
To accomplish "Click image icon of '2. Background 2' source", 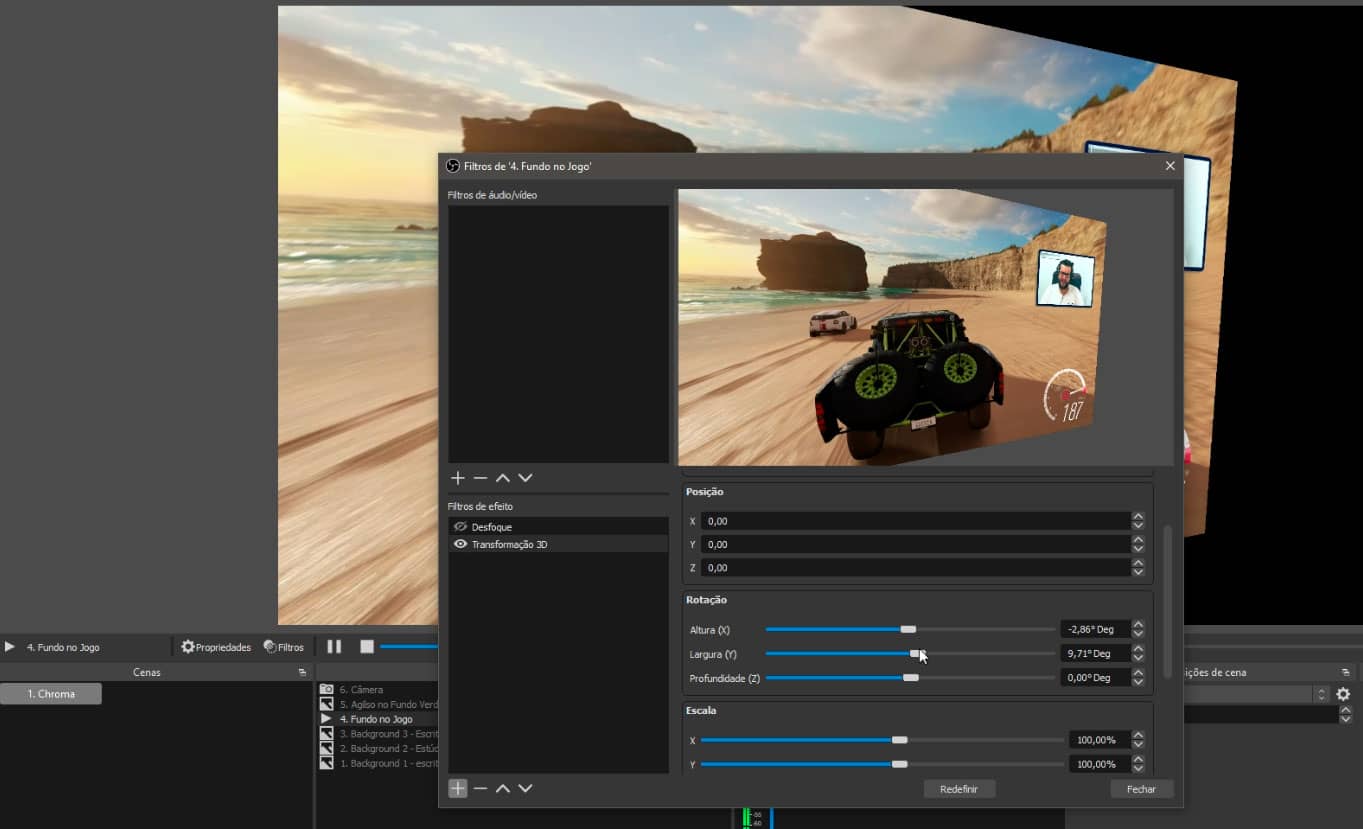I will [x=326, y=748].
